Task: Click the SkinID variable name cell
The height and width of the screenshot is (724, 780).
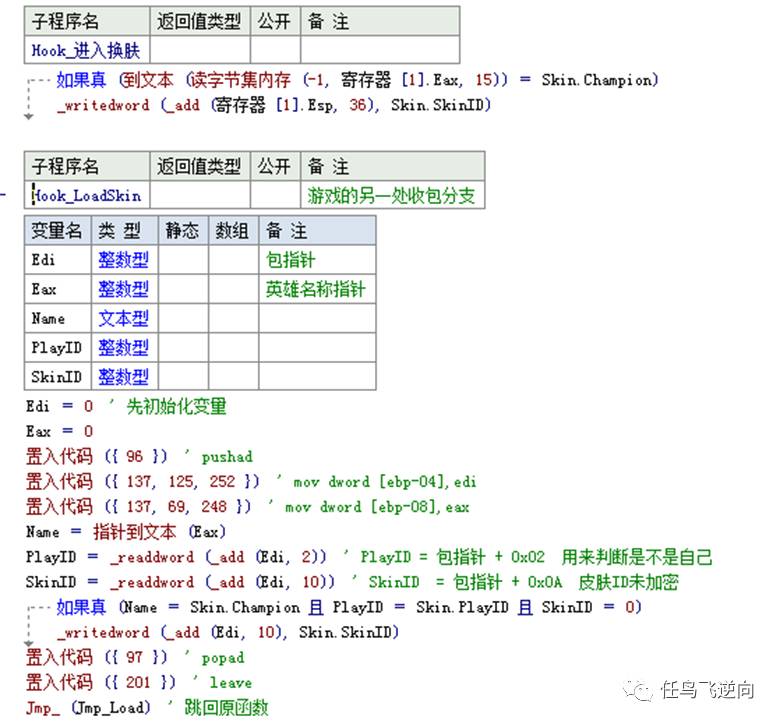Action: [x=56, y=377]
